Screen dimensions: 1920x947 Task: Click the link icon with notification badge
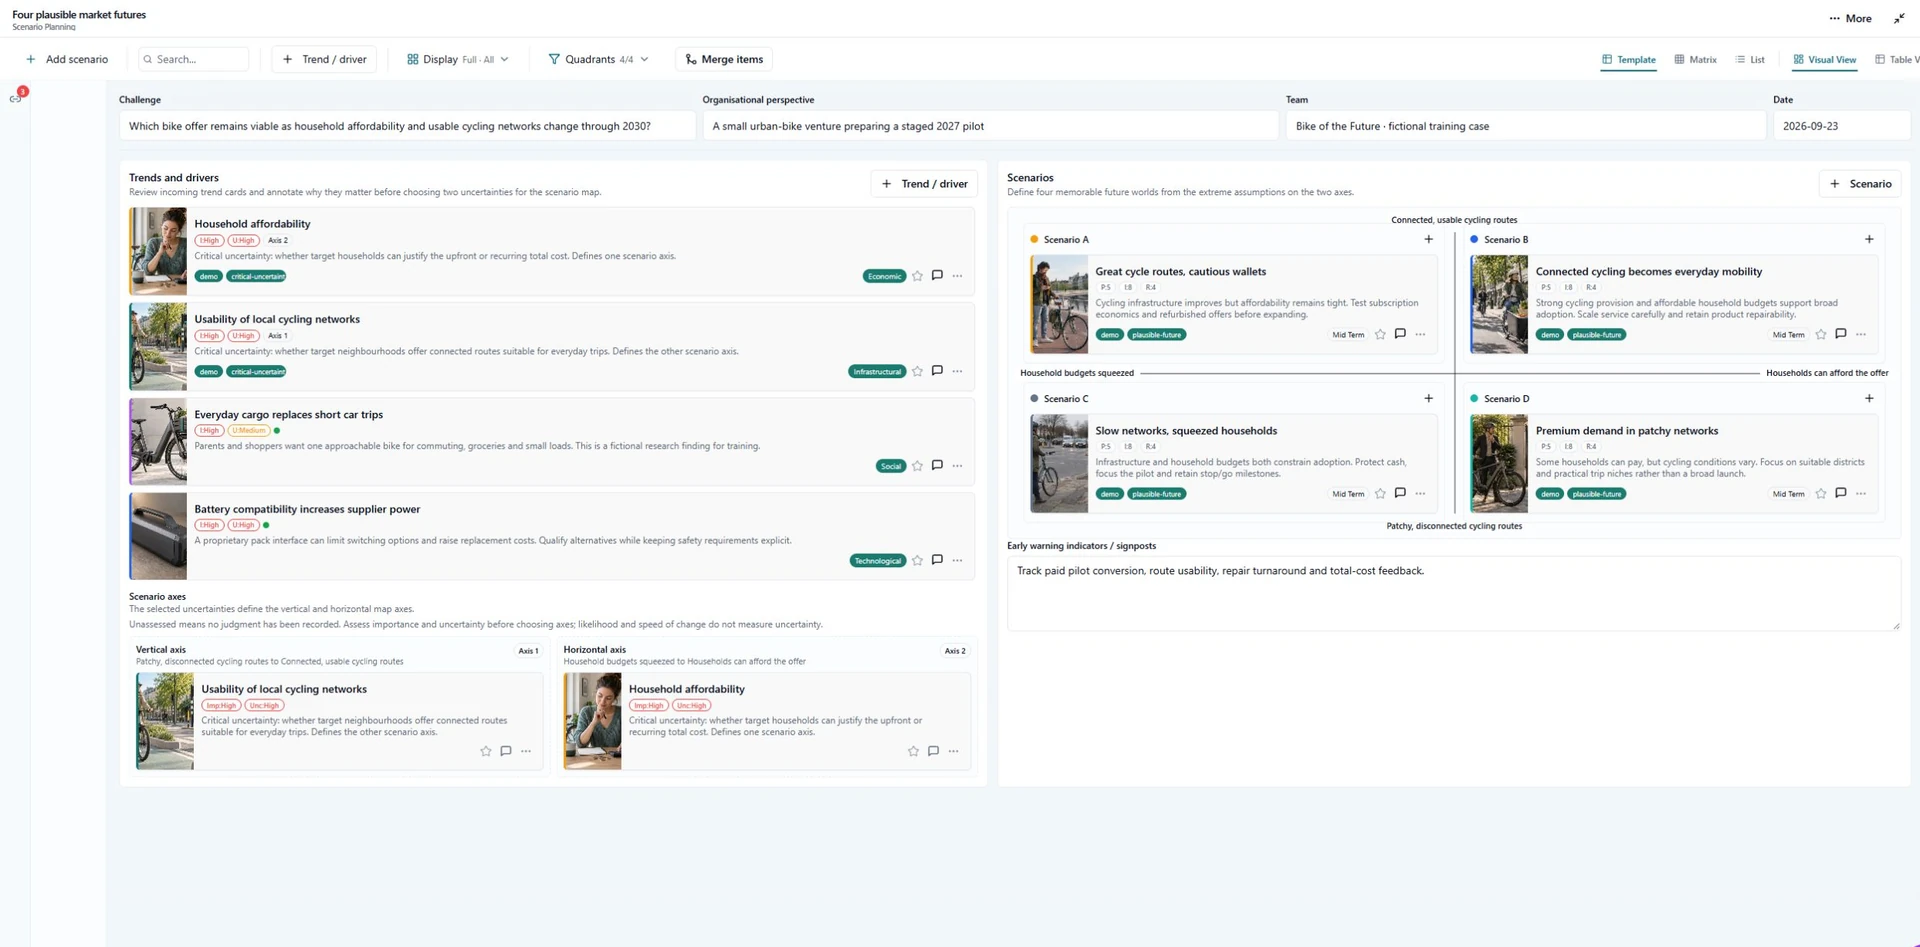point(16,97)
